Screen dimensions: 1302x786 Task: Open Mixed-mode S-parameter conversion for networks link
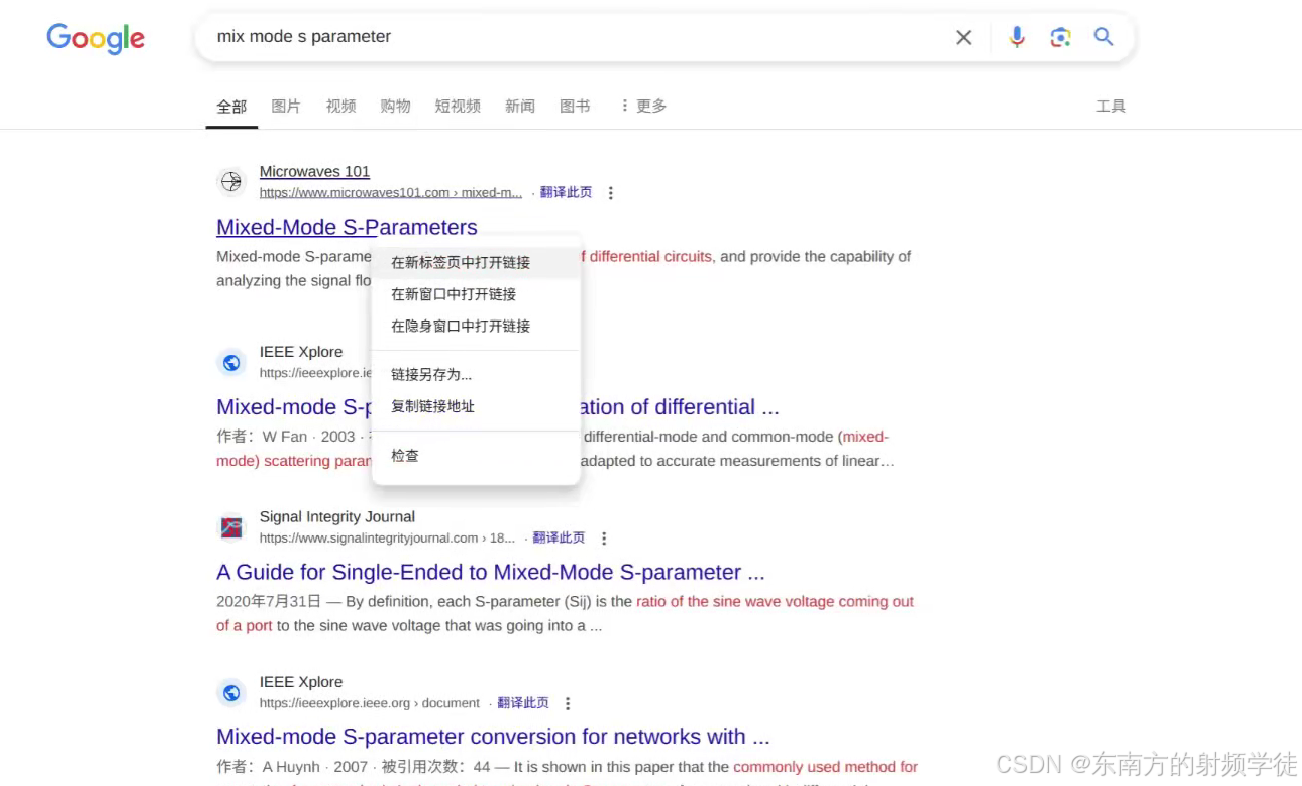pyautogui.click(x=493, y=737)
